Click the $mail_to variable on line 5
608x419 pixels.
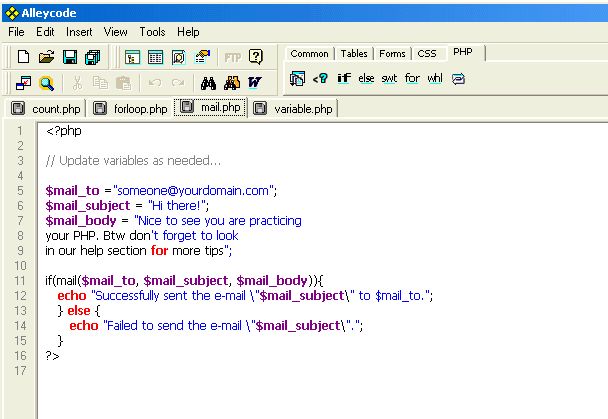click(x=73, y=191)
